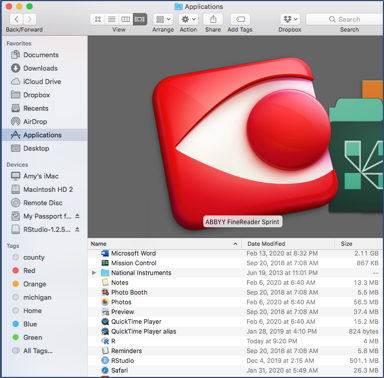
Task: Click the Add Tags toolbar button
Action: (240, 19)
